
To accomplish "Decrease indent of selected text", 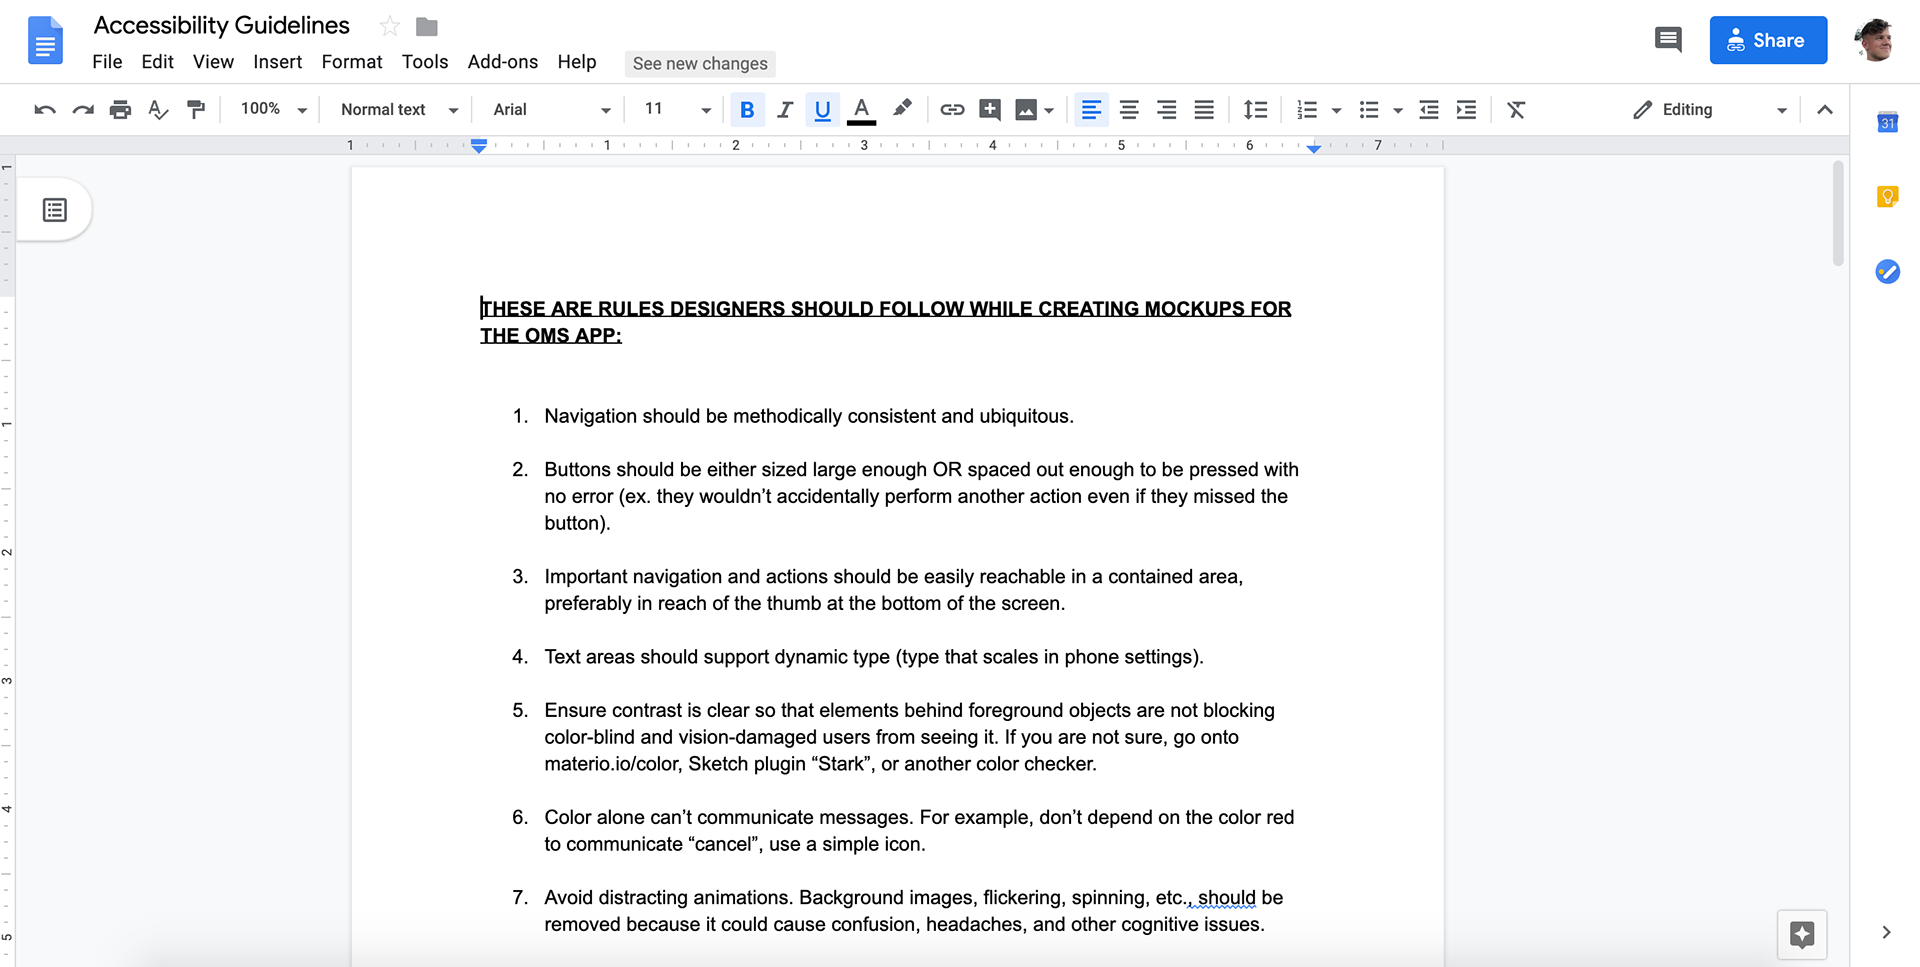I will click(x=1429, y=110).
